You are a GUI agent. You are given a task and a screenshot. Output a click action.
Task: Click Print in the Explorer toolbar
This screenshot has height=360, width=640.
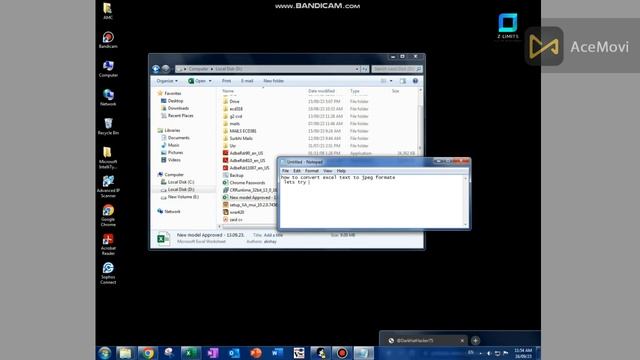tap(227, 81)
